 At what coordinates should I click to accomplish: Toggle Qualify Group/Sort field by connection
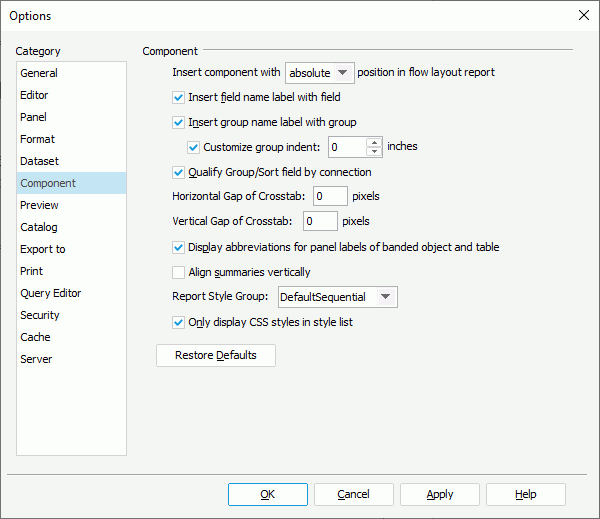(178, 173)
